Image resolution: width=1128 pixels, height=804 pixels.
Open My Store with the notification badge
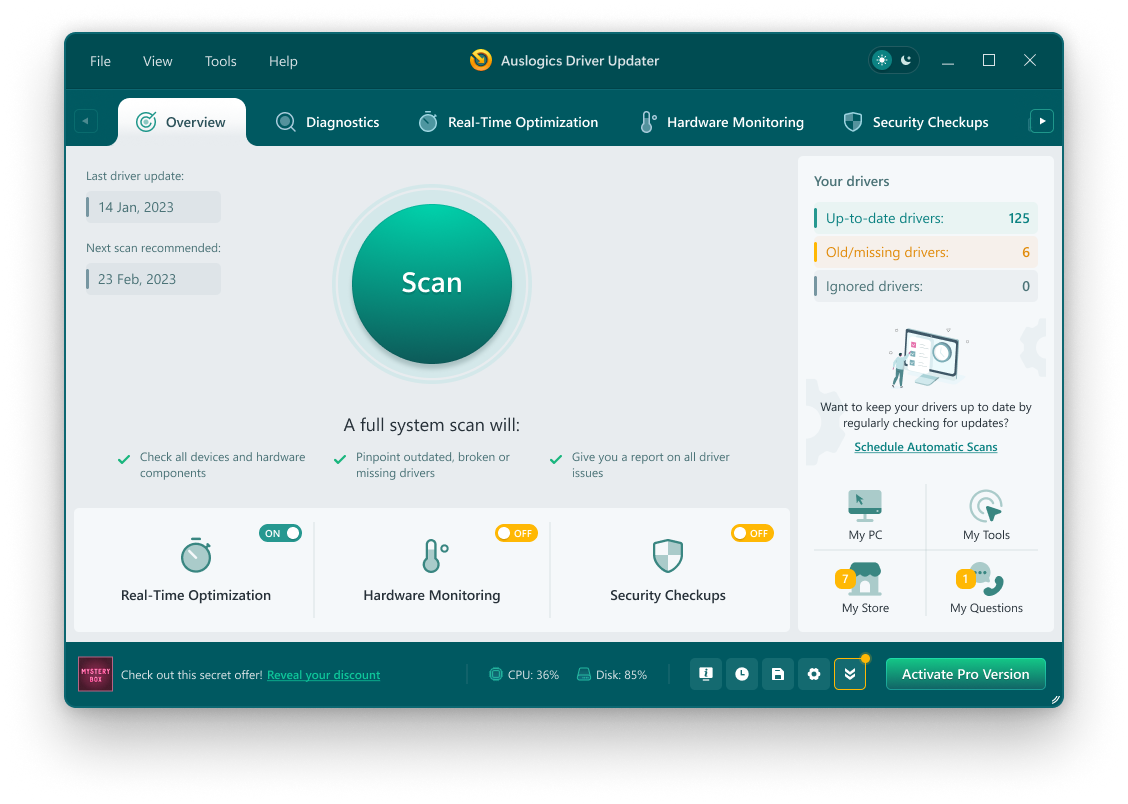[x=863, y=585]
